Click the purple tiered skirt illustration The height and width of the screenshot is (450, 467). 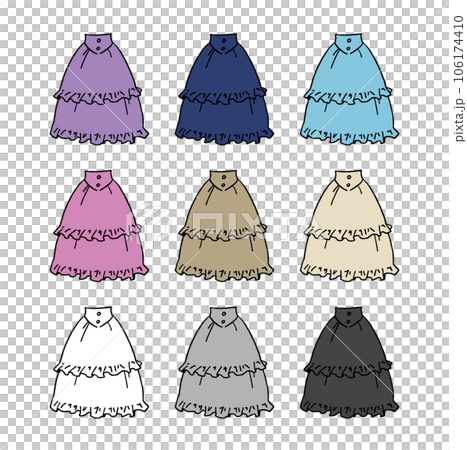coord(99,89)
